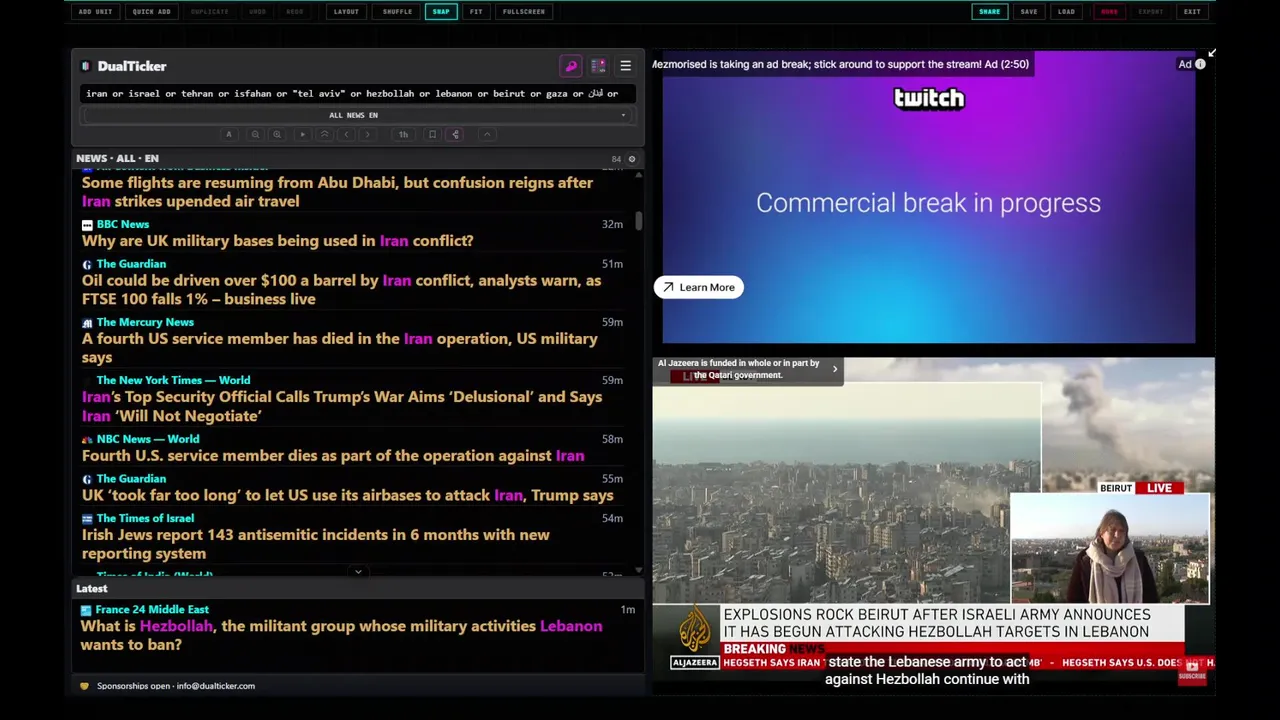The height and width of the screenshot is (720, 1280).
Task: Click the Ad label on the Twitch player
Action: pyautogui.click(x=1185, y=64)
